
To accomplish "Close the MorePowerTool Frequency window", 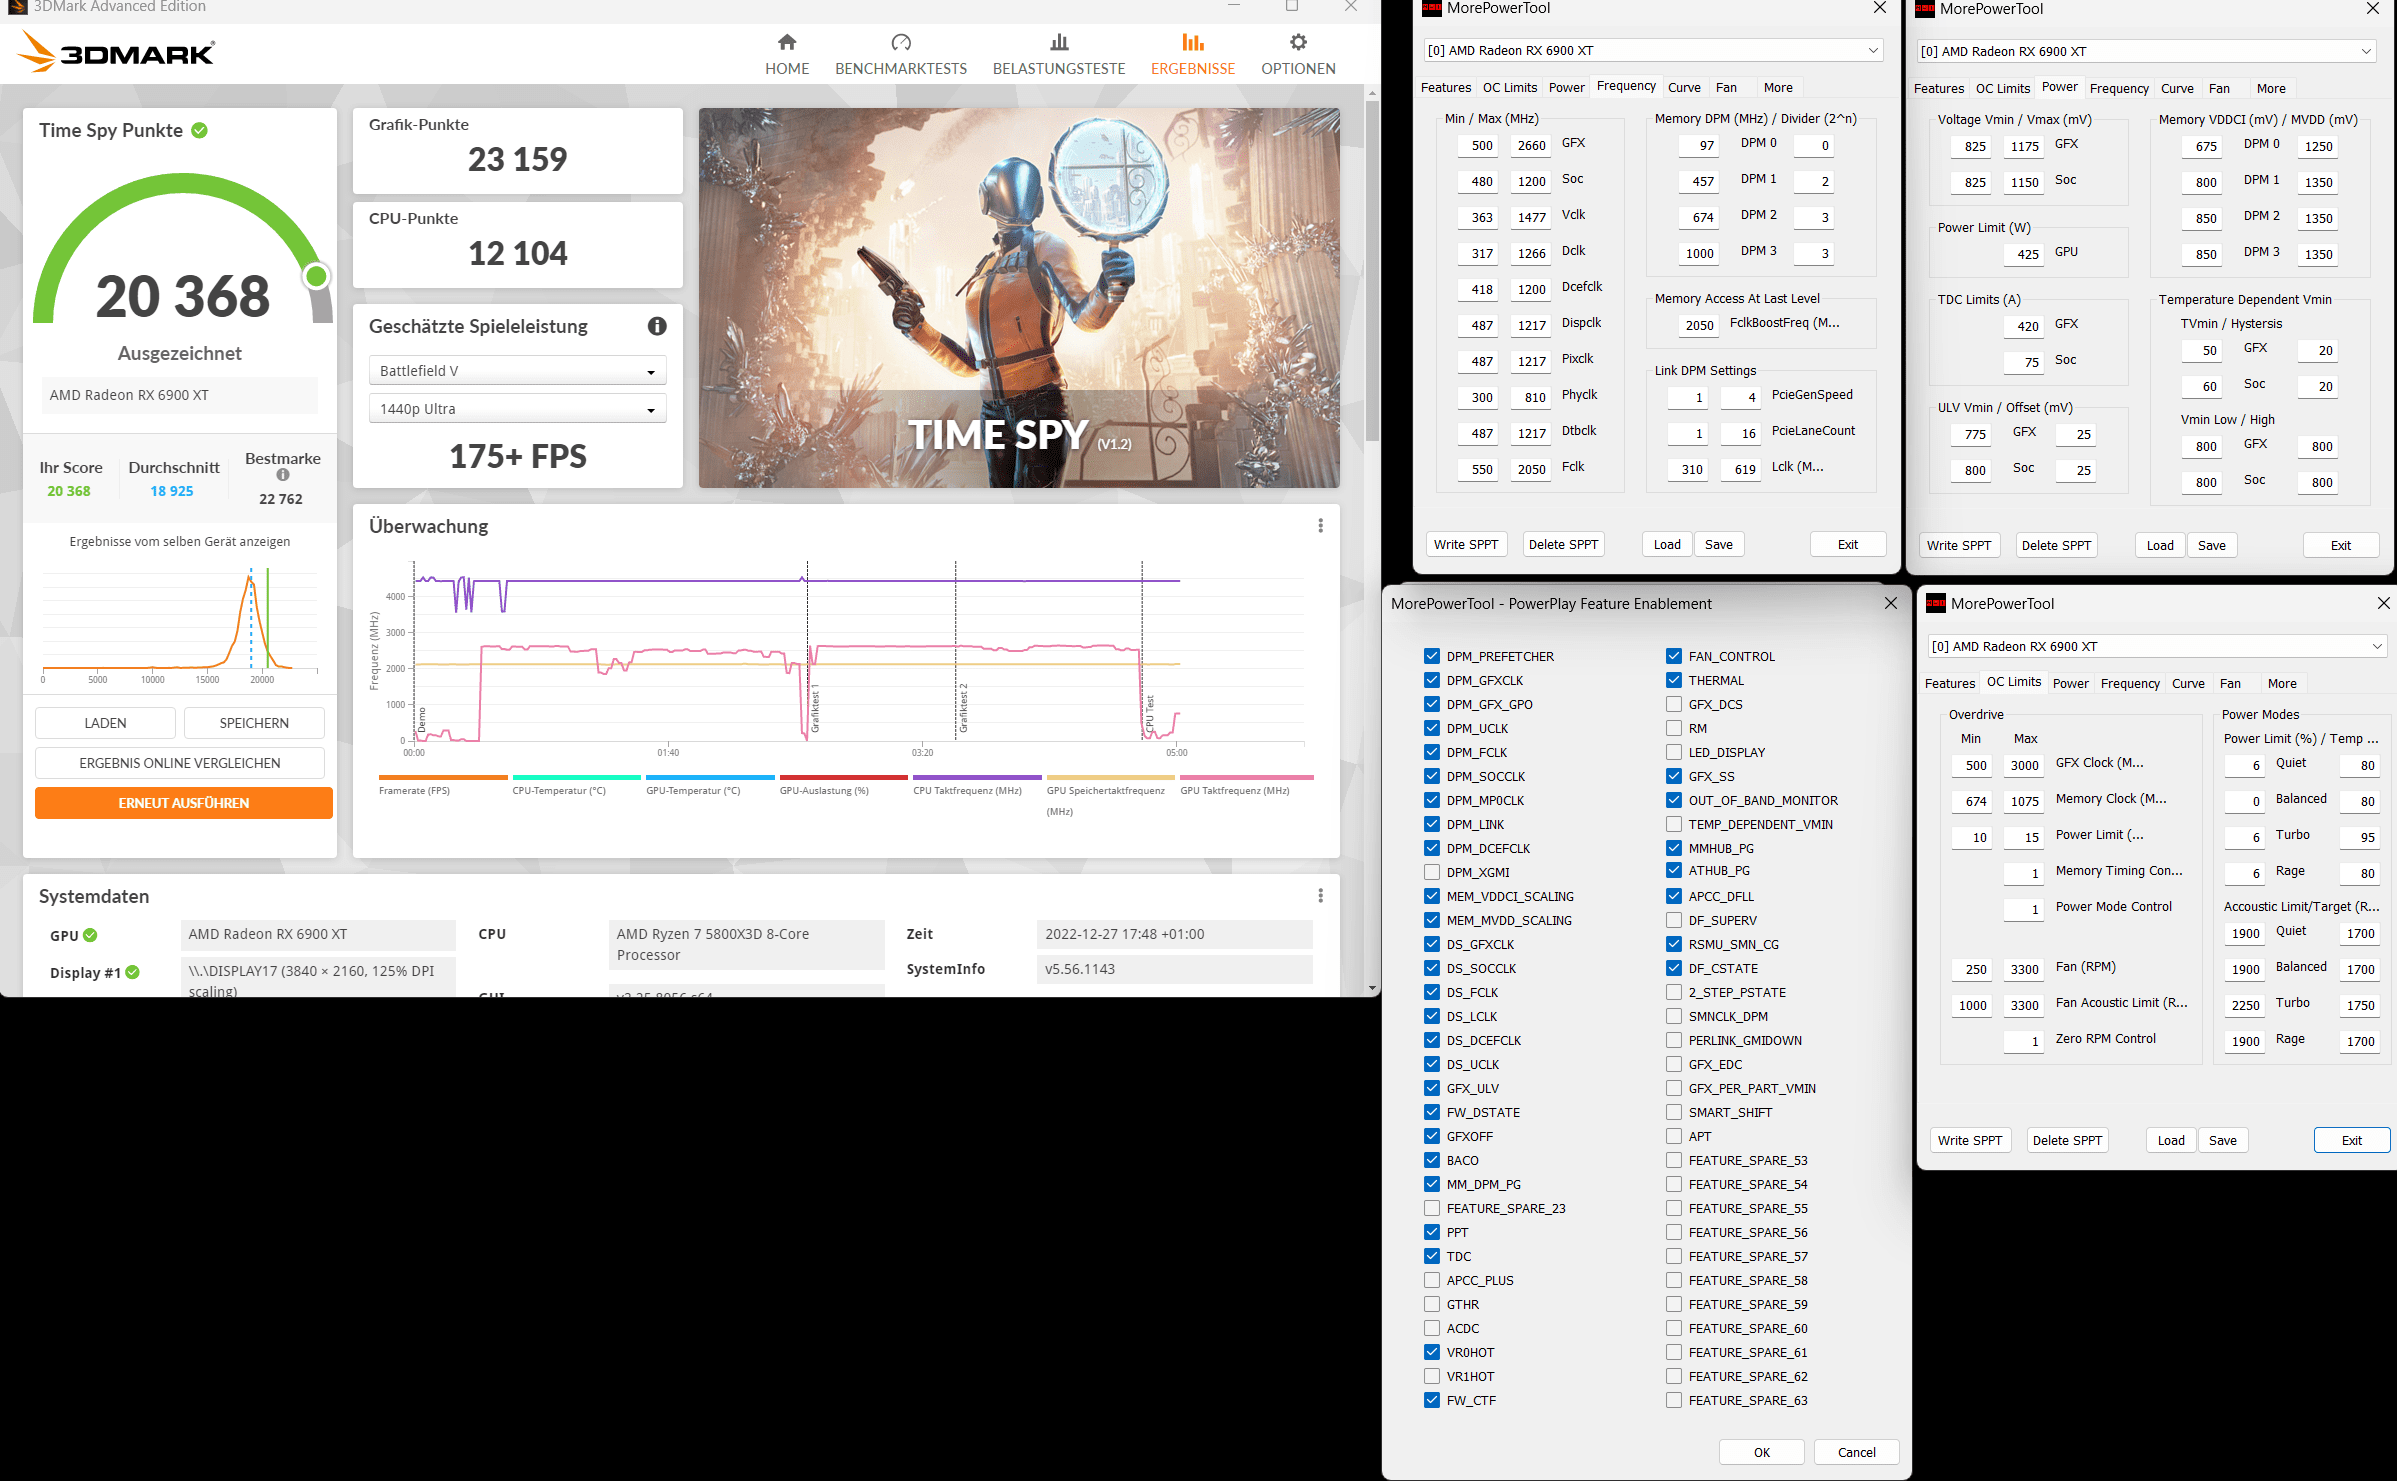I will 1879,8.
